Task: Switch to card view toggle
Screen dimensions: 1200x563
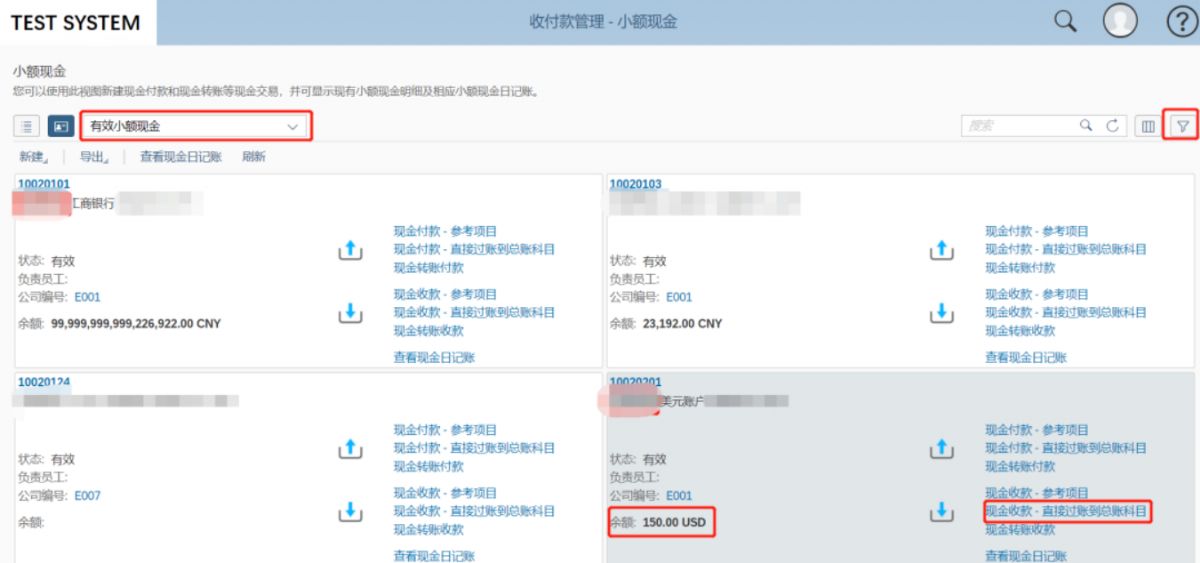Action: tap(61, 126)
